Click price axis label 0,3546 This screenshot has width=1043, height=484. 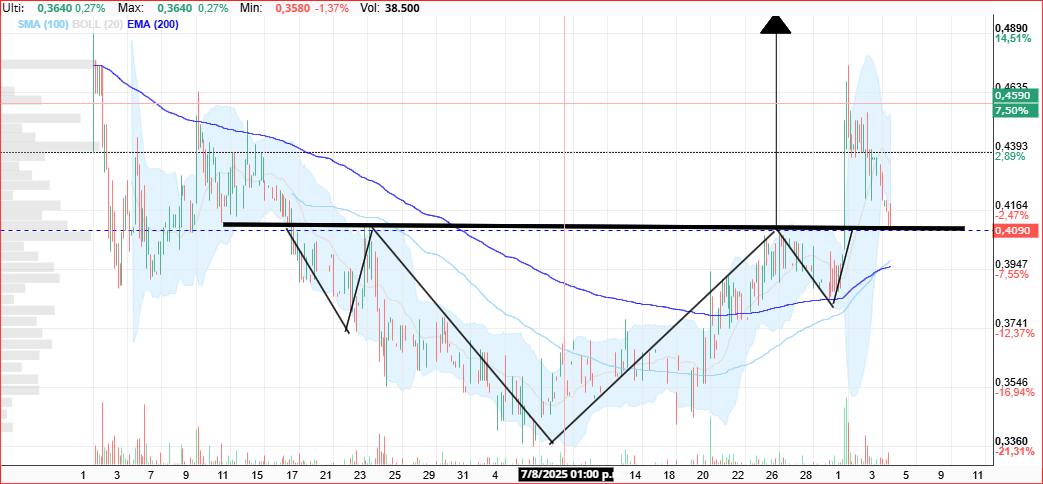1011,382
